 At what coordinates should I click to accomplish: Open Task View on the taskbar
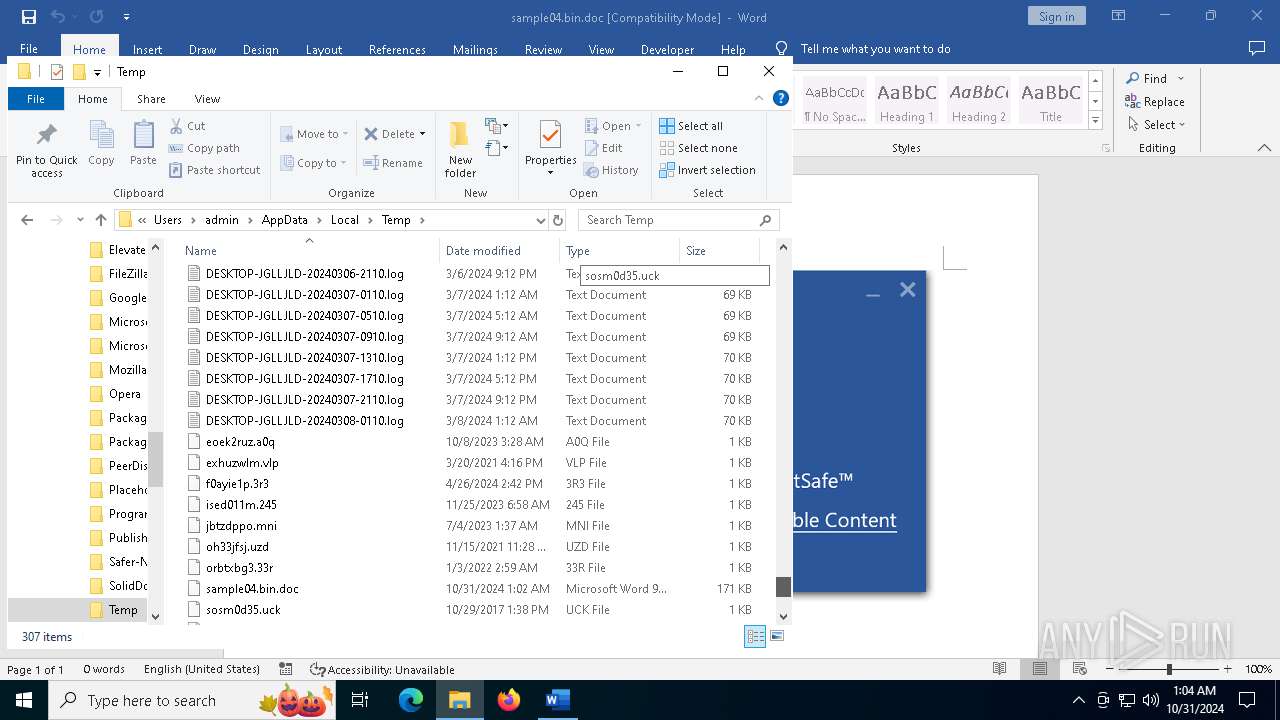click(x=361, y=700)
